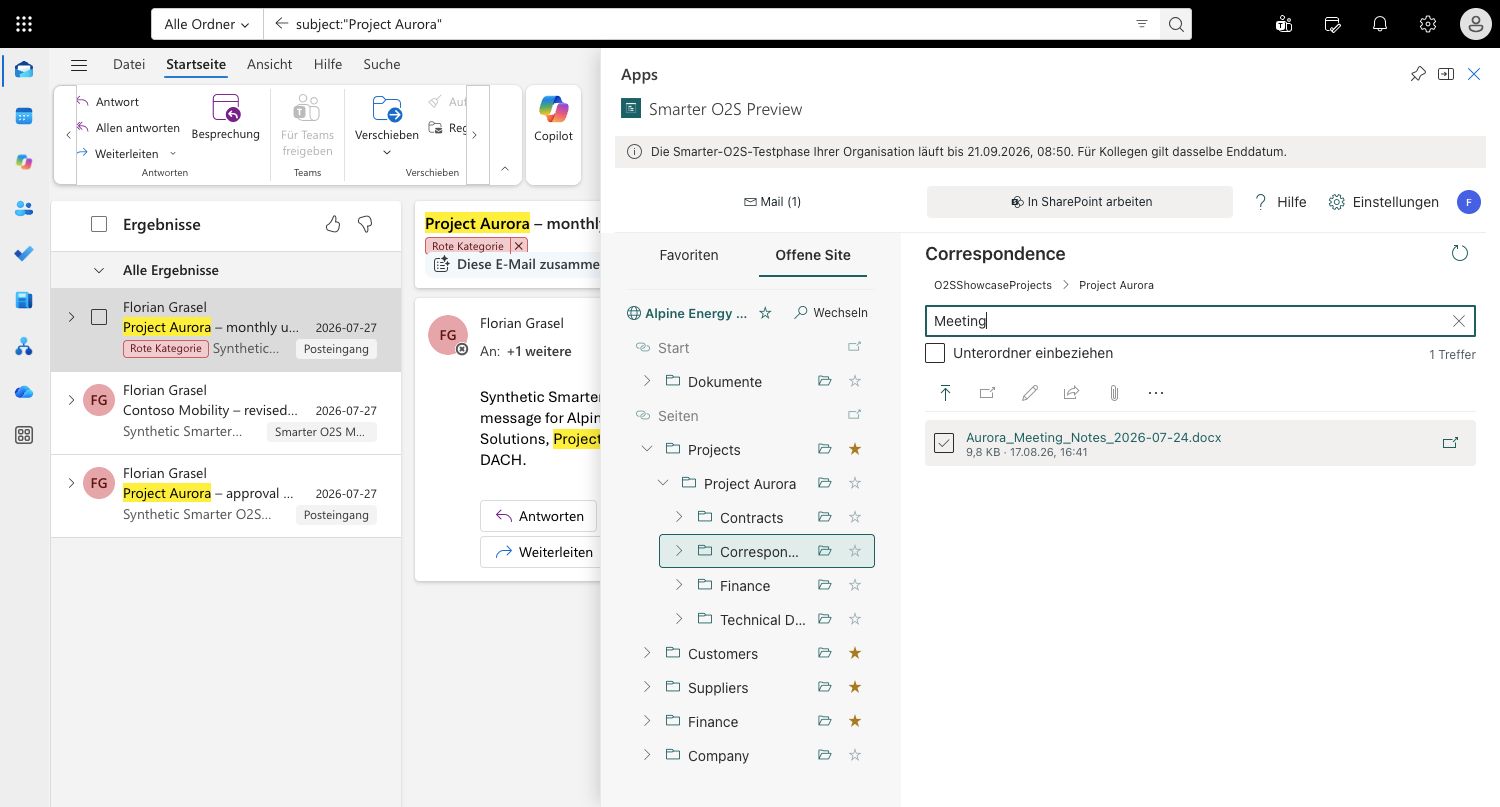This screenshot has height=807, width=1500.
Task: Collapse the Alle Ergebnisse group
Action: tap(99, 270)
